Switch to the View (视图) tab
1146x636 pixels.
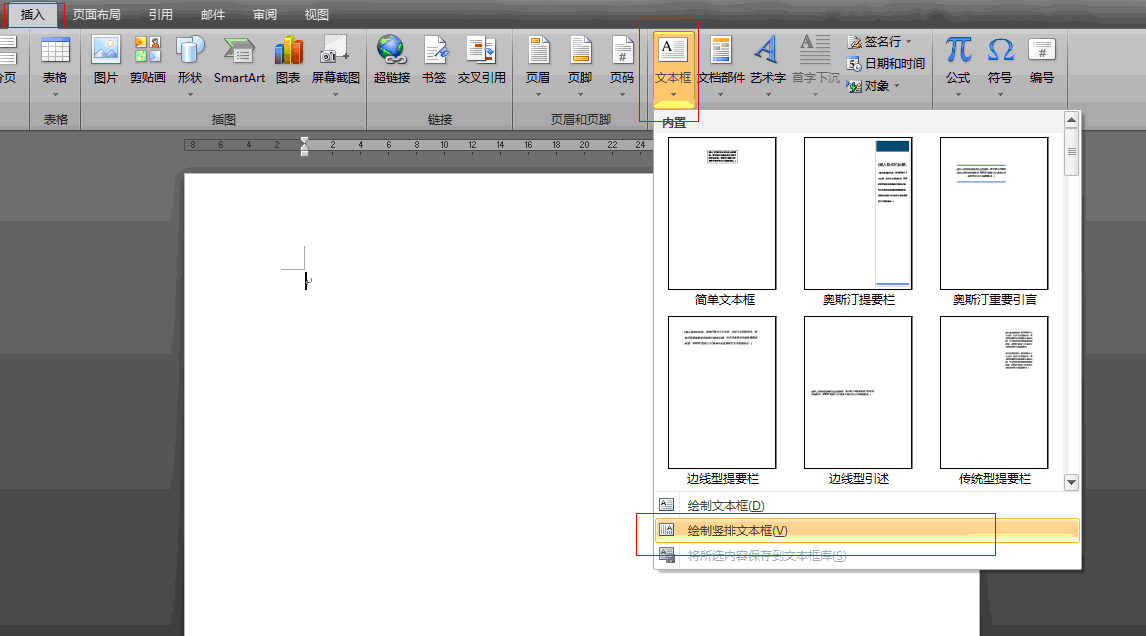pyautogui.click(x=316, y=15)
